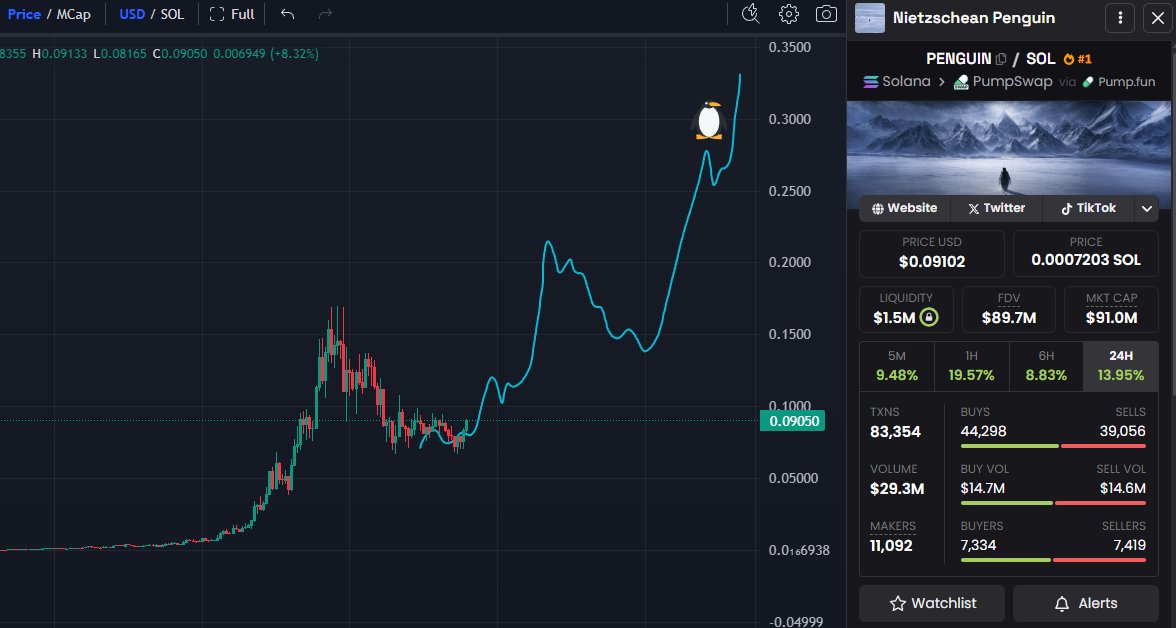
Task: Click the undo arrow icon
Action: (x=287, y=14)
